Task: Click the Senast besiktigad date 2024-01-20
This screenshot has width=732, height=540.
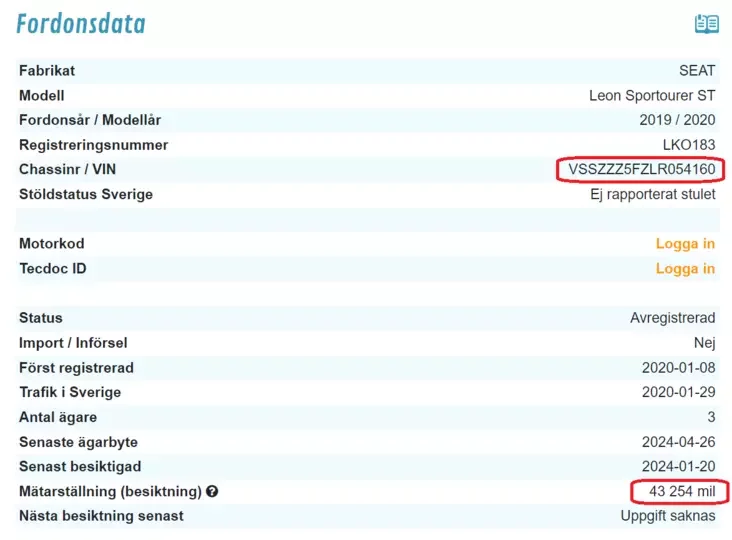Action: (678, 467)
